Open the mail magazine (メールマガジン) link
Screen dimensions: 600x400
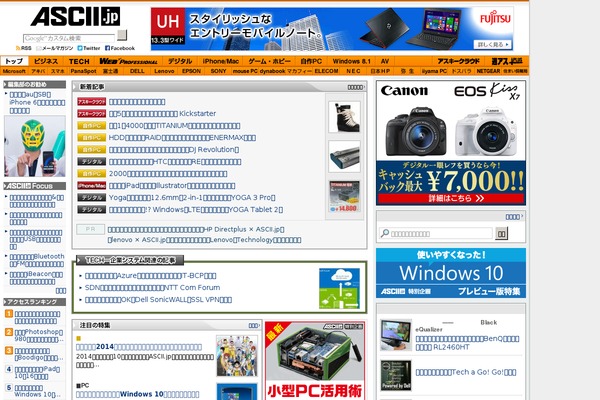[54, 48]
